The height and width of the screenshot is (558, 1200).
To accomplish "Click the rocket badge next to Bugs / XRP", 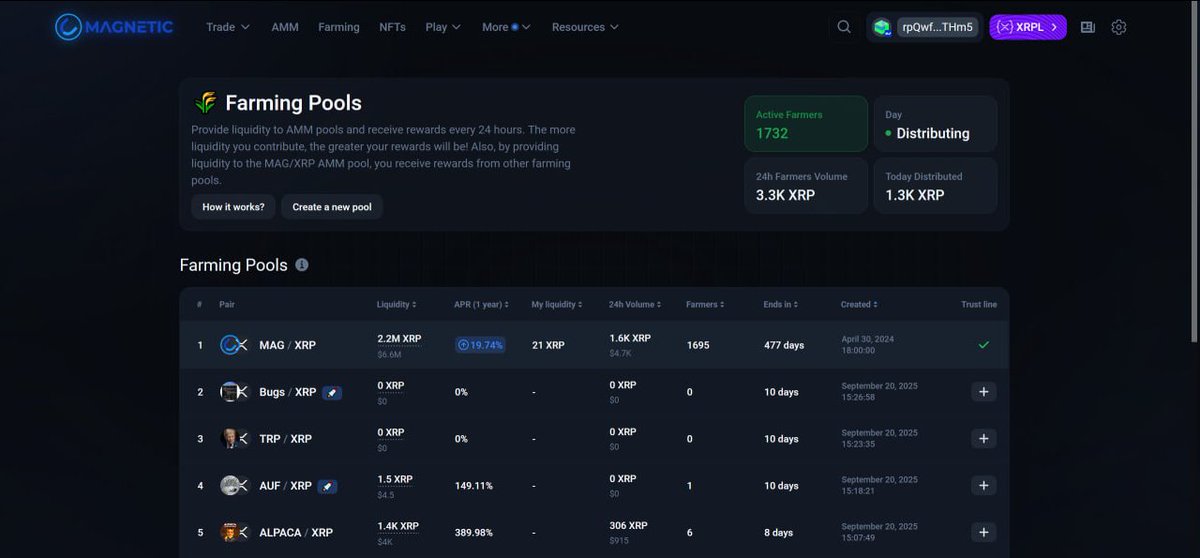I will [332, 393].
